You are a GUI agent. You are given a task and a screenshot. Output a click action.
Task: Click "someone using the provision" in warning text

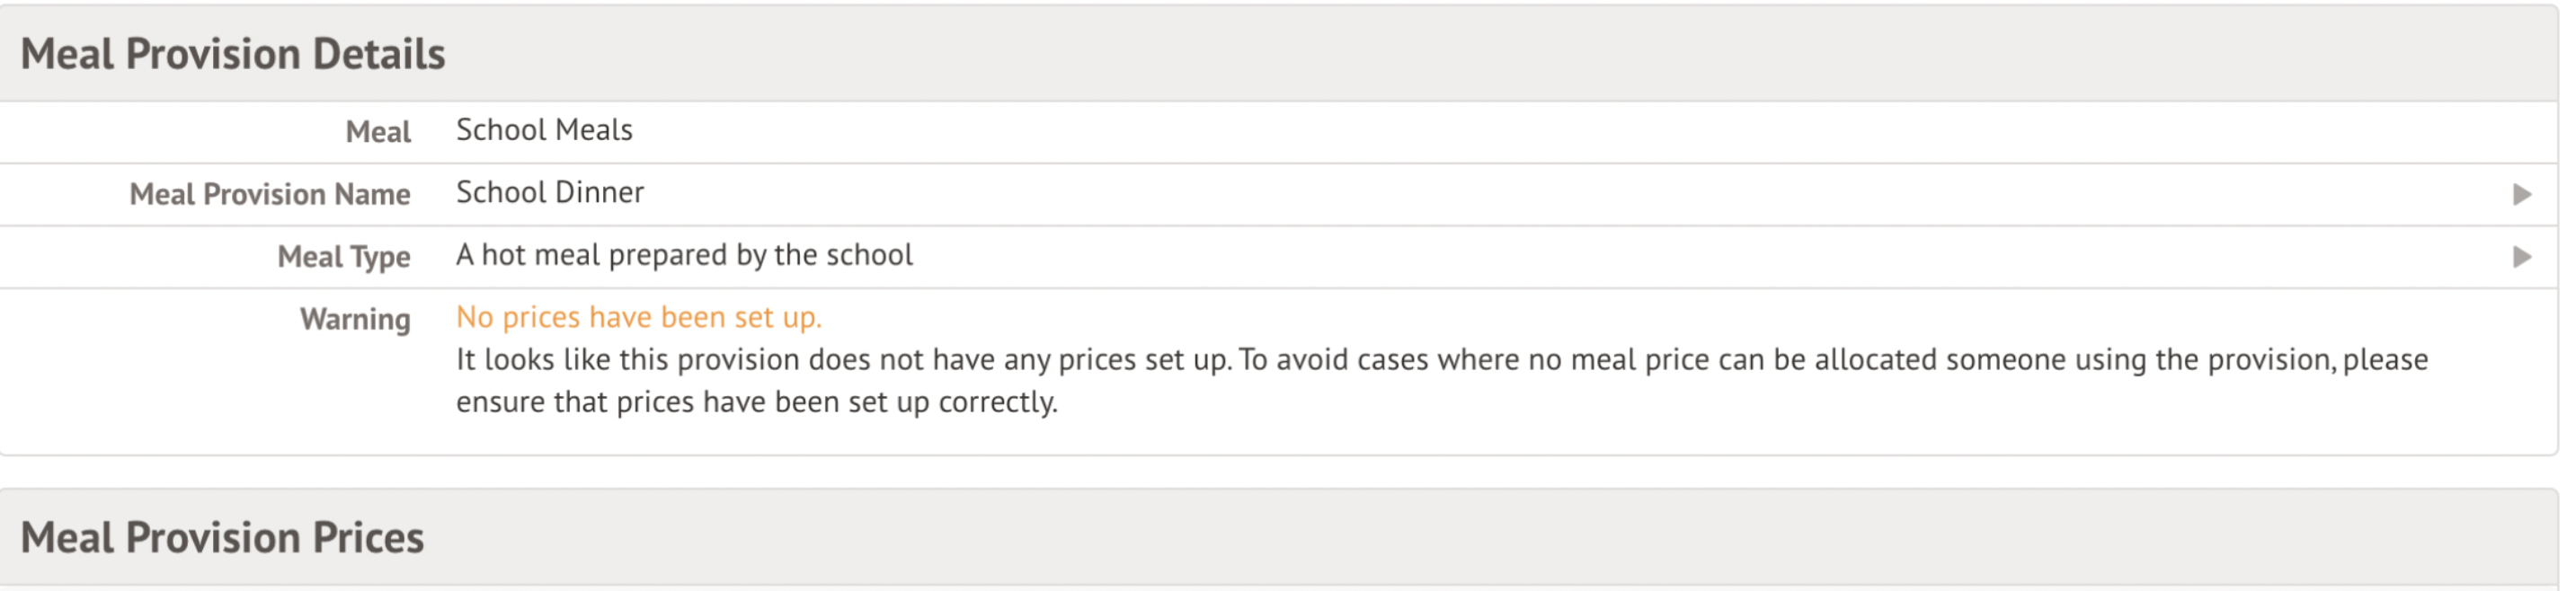2140,360
